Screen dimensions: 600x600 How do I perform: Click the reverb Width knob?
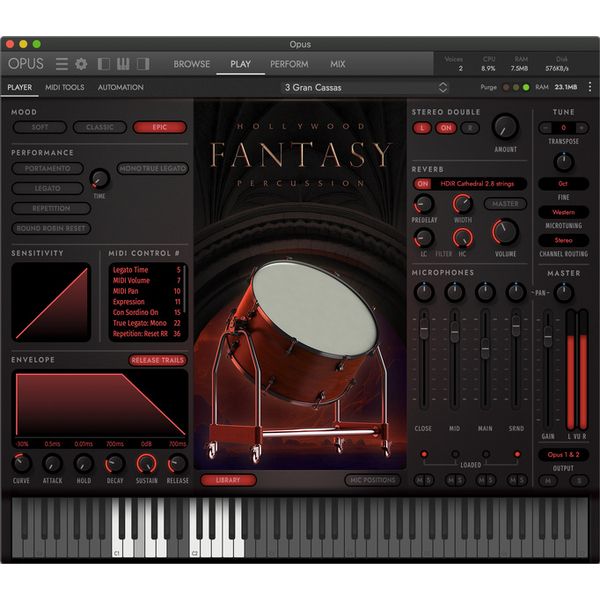click(x=462, y=204)
